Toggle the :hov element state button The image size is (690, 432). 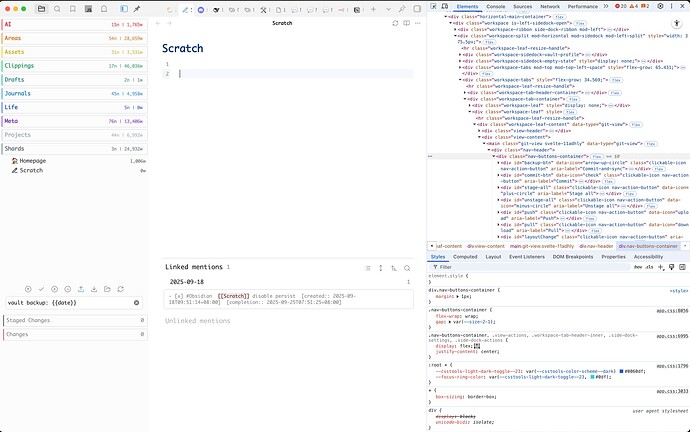pyautogui.click(x=636, y=267)
